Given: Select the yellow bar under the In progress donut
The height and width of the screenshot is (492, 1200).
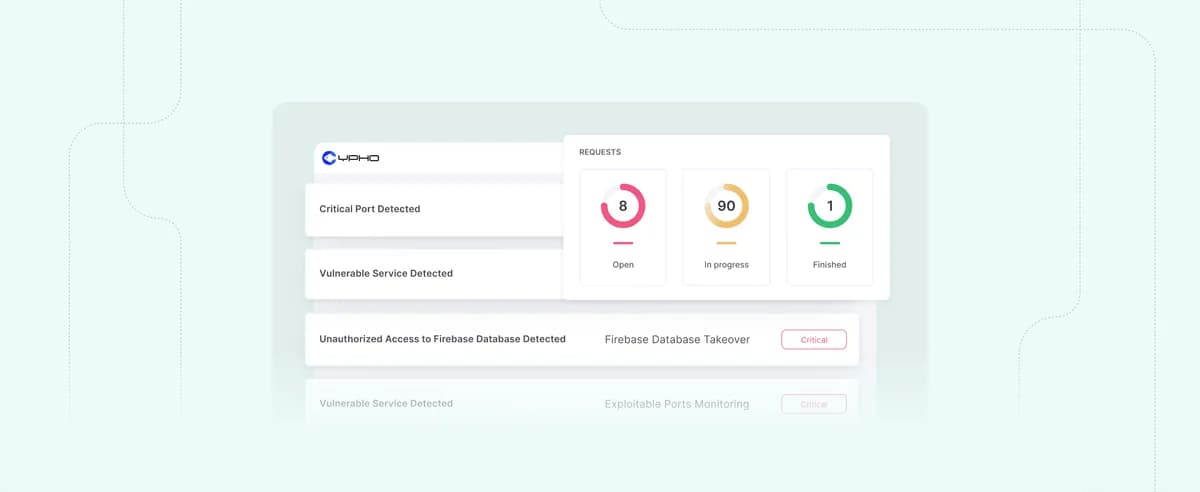Looking at the screenshot, I should point(726,243).
